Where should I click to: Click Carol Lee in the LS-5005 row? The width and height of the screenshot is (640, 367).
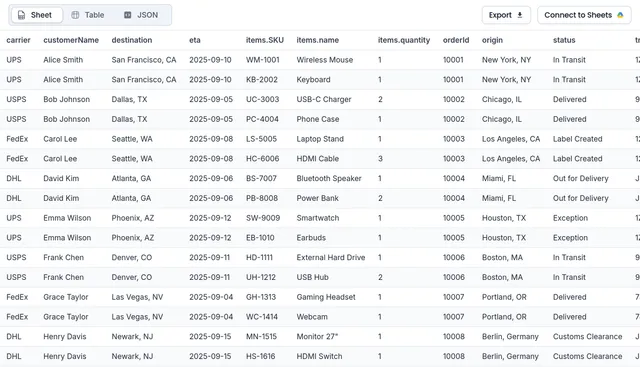click(x=60, y=139)
